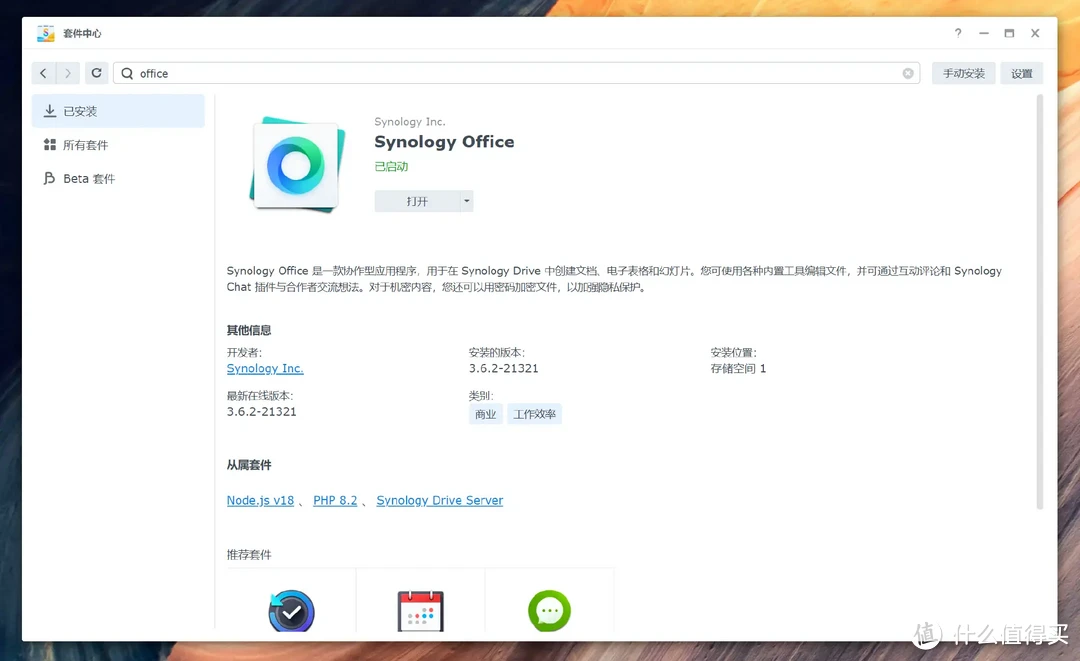The image size is (1080, 661).
Task: Click the search field containing office
Action: tap(517, 73)
